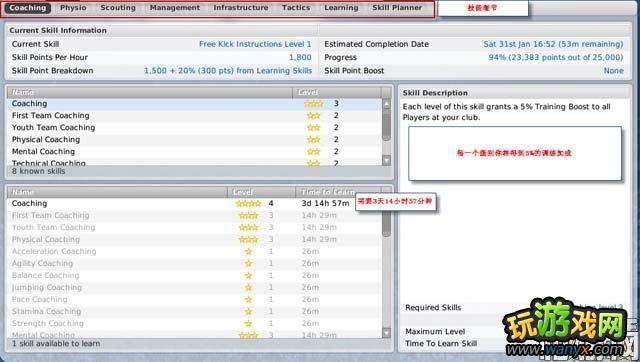Select Acceleration Coaching in the skill list
Image resolution: width=640 pixels, height=362 pixels.
195,251
